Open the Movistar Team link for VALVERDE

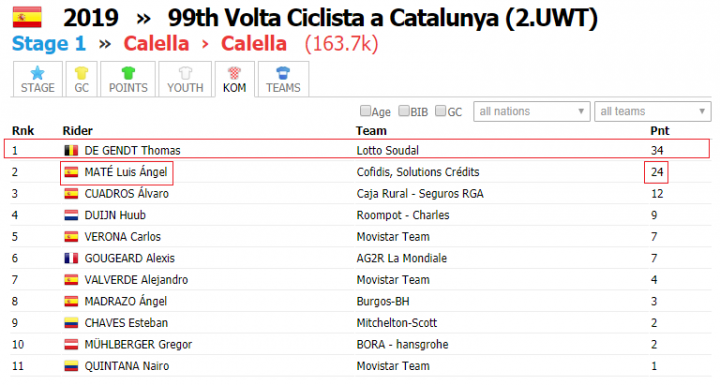[x=393, y=280]
